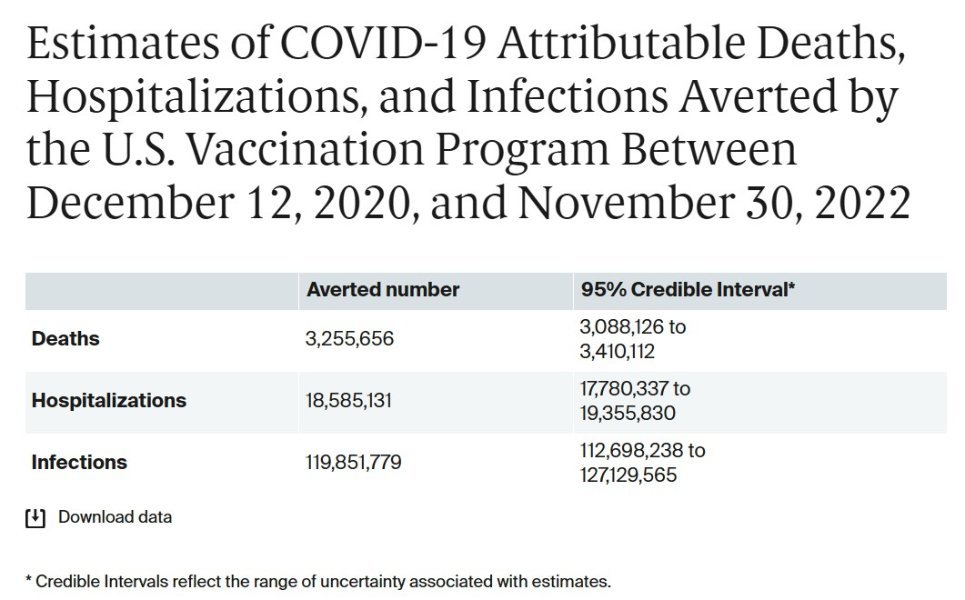Image resolution: width=965 pixels, height=600 pixels.
Task: Select the Averted number column header
Action: point(383,290)
